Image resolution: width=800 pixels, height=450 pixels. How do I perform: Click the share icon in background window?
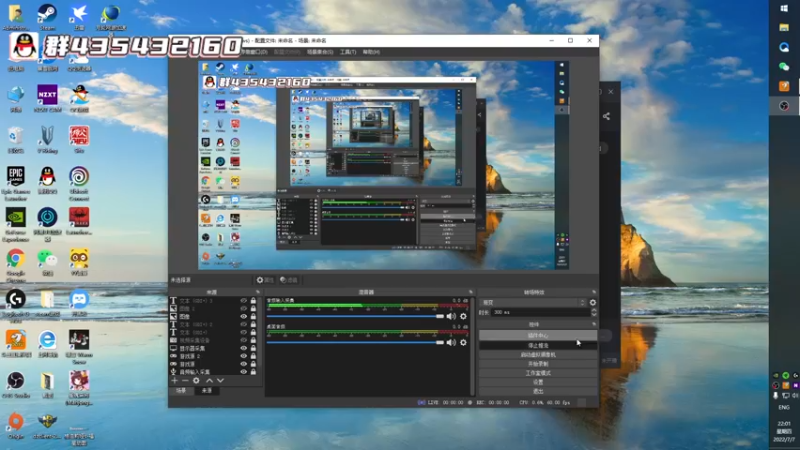(606, 116)
